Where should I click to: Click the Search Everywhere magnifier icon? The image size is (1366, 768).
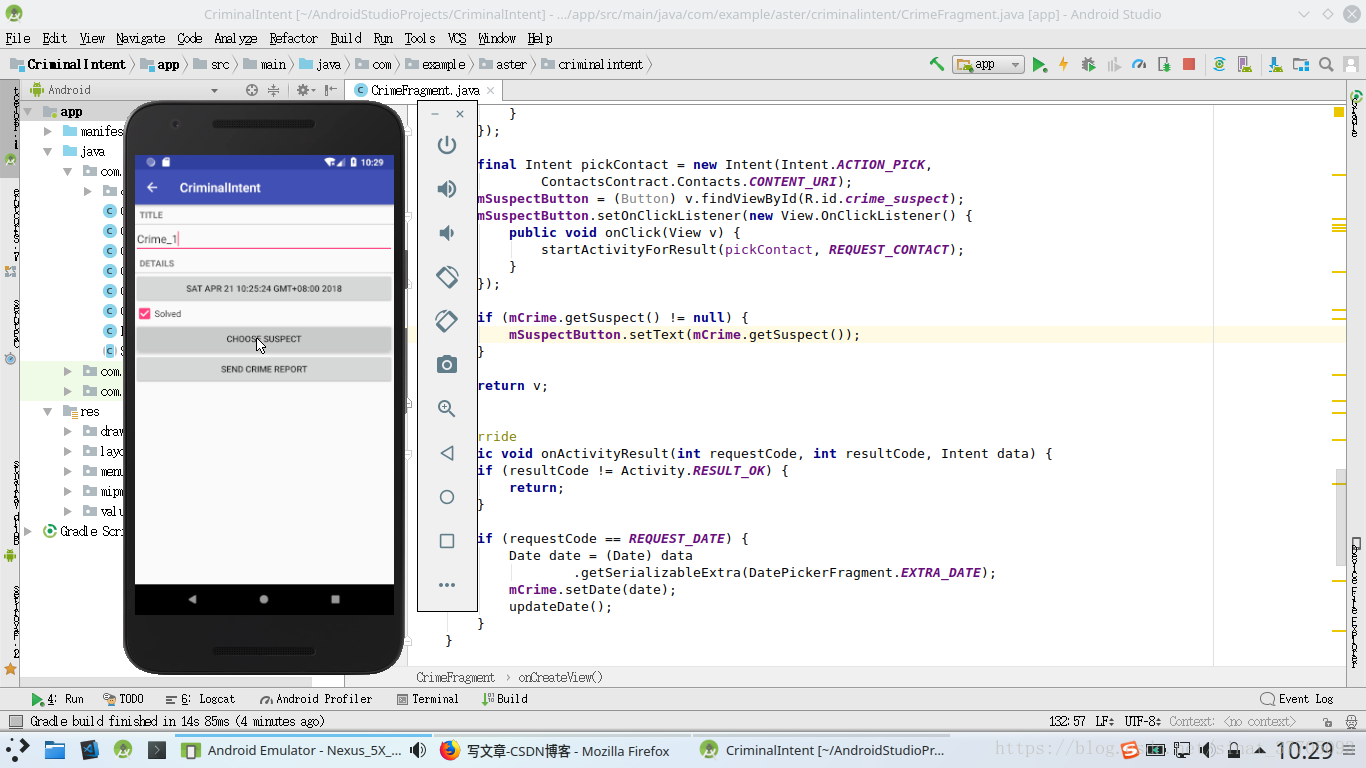[1326, 64]
